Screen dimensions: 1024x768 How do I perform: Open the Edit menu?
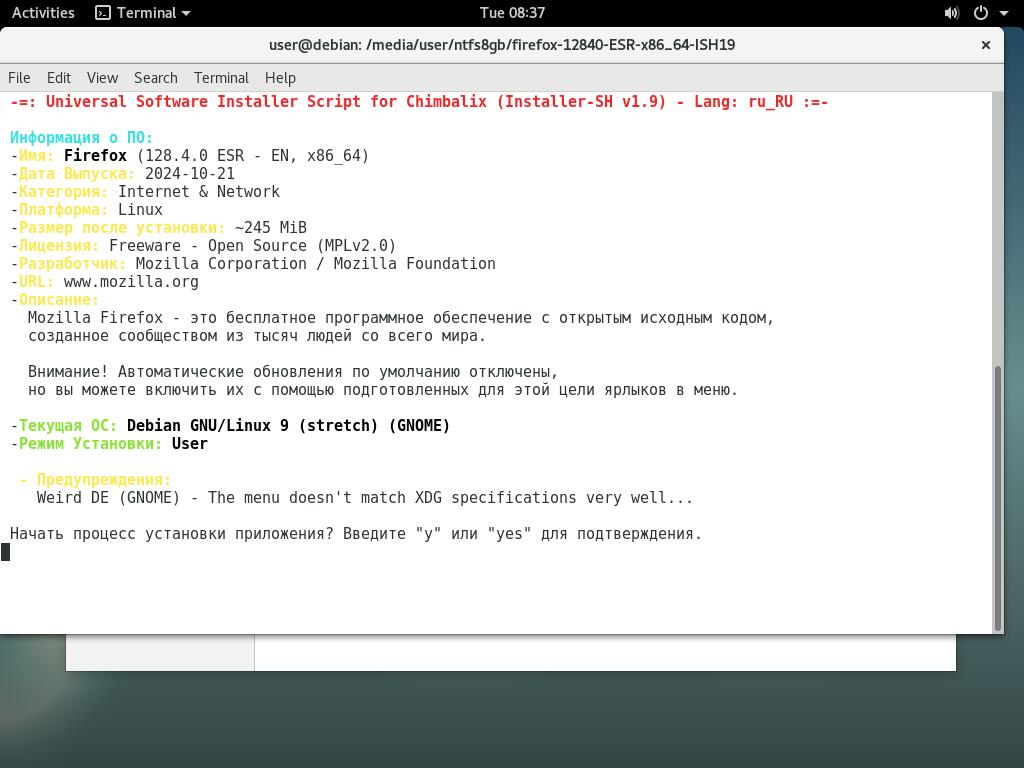[x=59, y=78]
